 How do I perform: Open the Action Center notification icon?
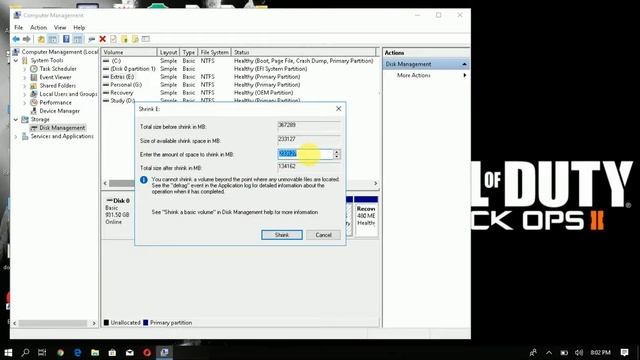point(624,352)
